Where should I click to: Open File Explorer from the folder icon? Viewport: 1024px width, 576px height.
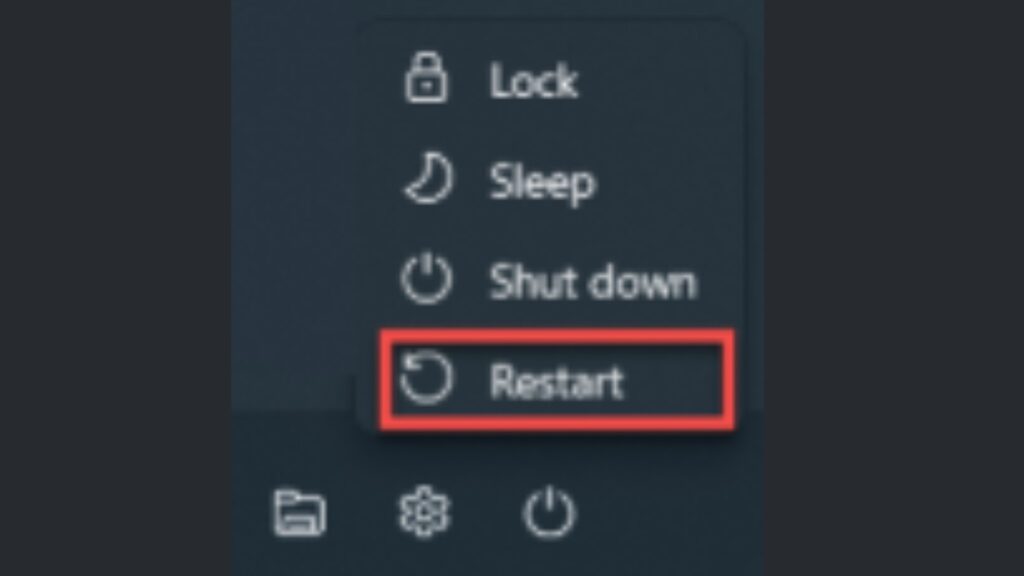click(x=300, y=513)
